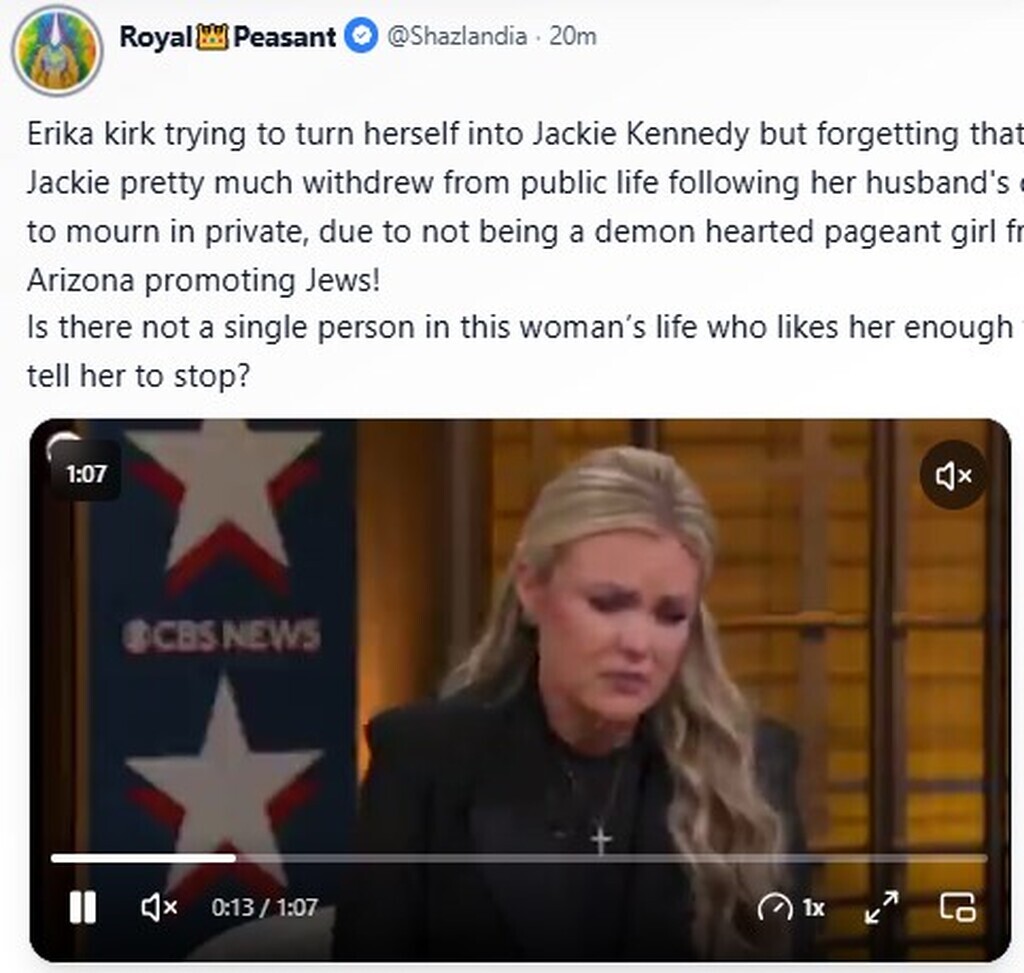Click the blue verified badge

tap(361, 37)
